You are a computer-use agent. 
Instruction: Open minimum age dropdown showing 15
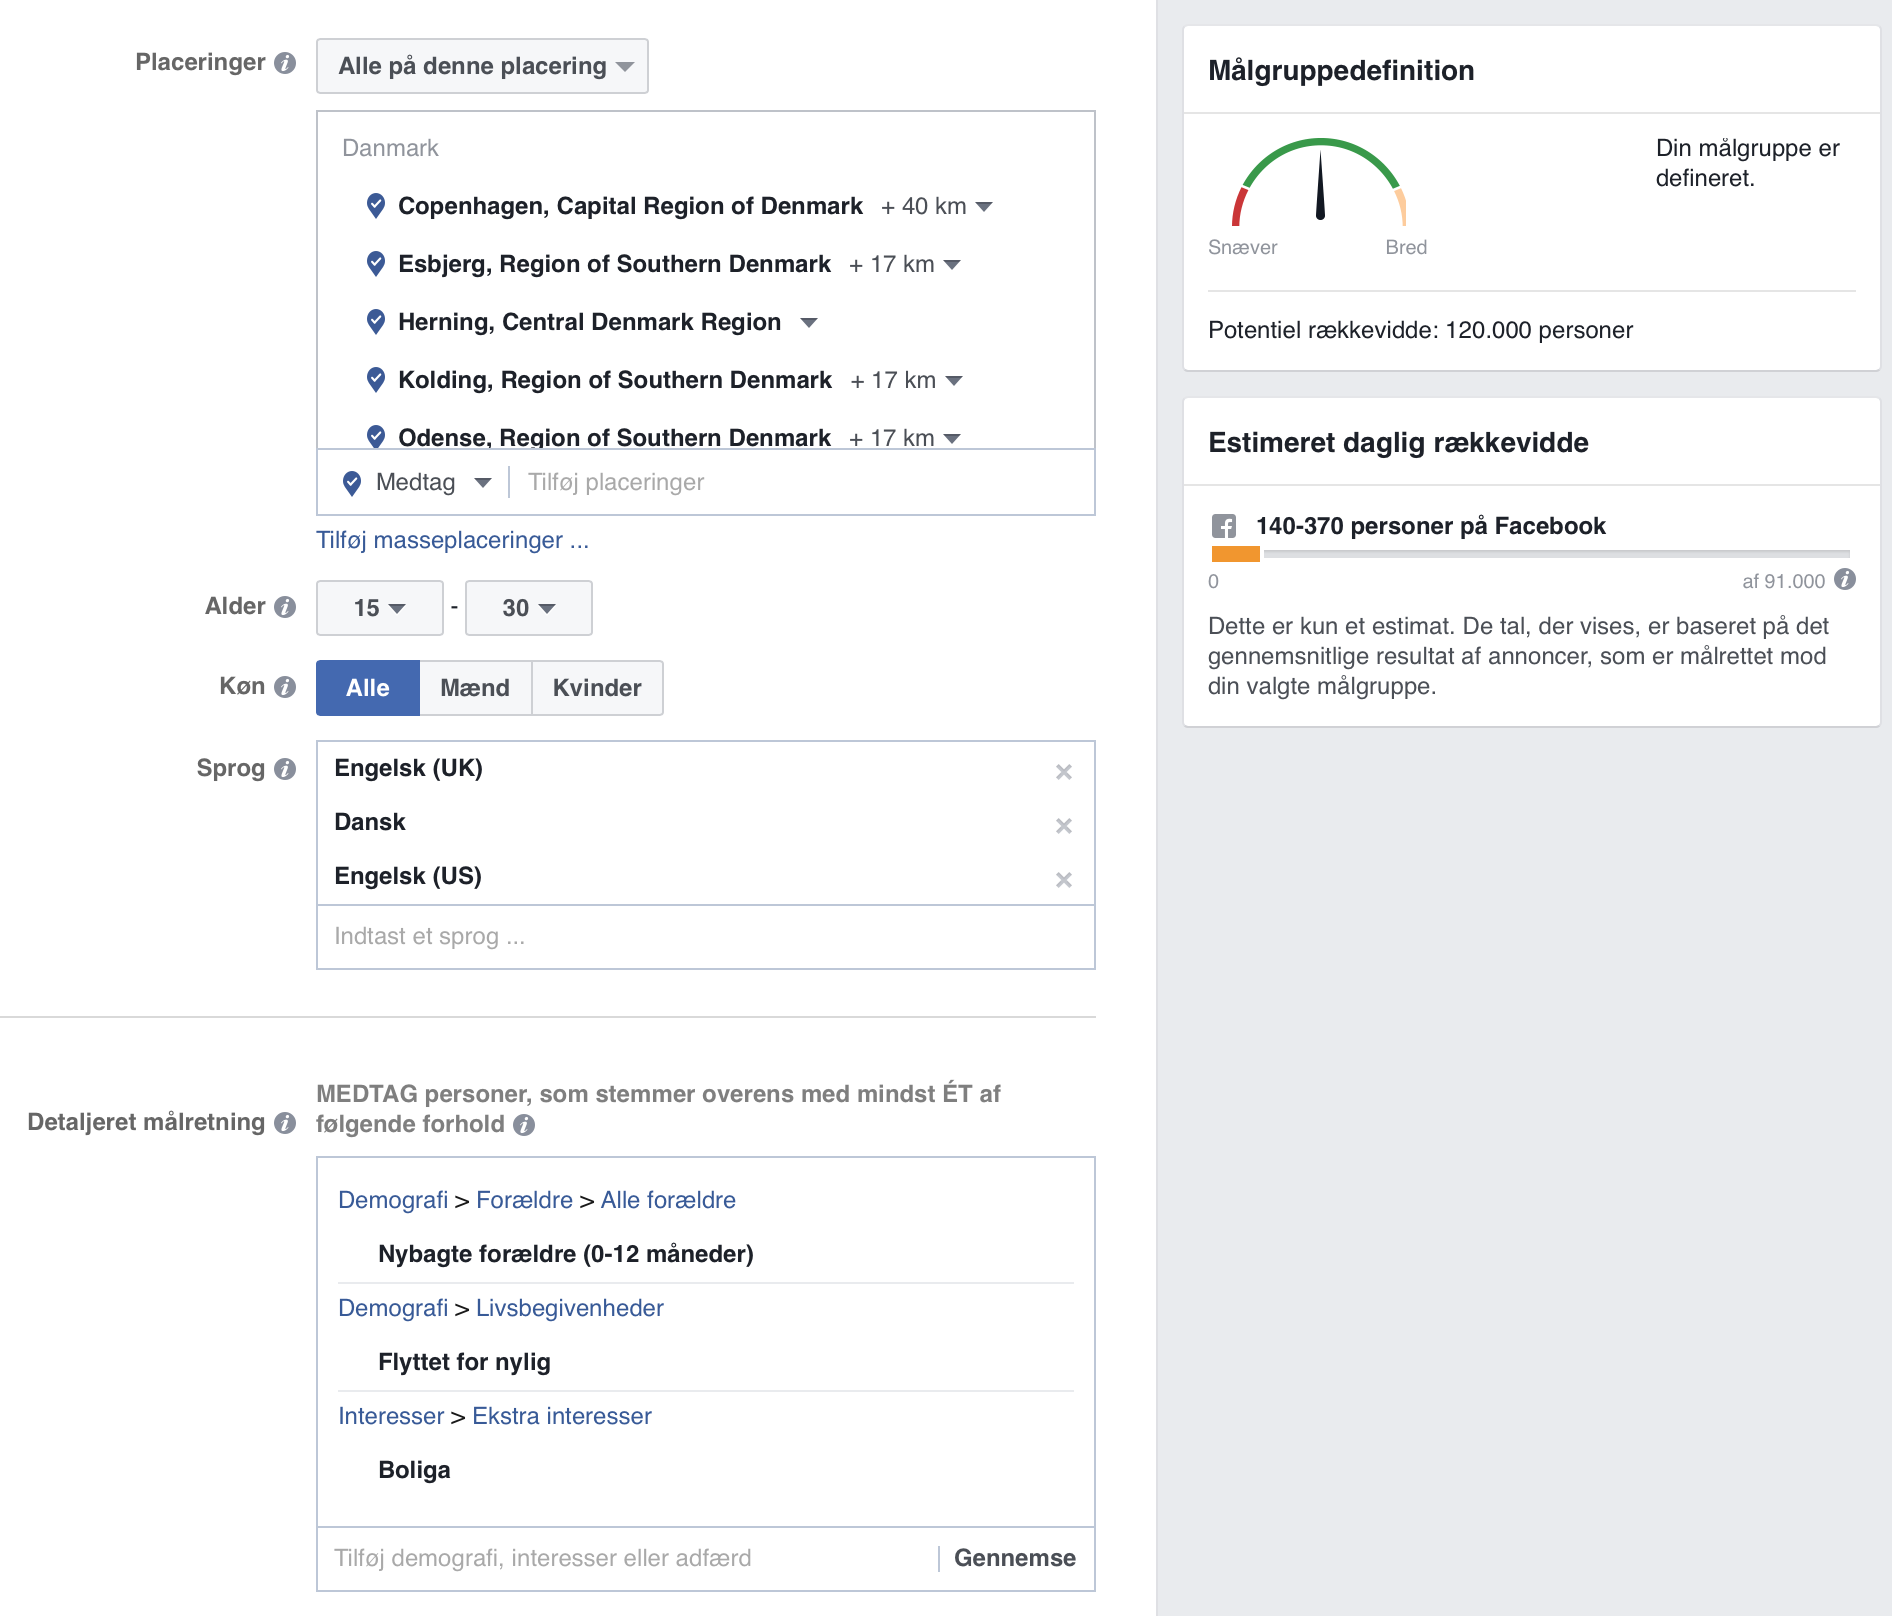click(x=379, y=608)
